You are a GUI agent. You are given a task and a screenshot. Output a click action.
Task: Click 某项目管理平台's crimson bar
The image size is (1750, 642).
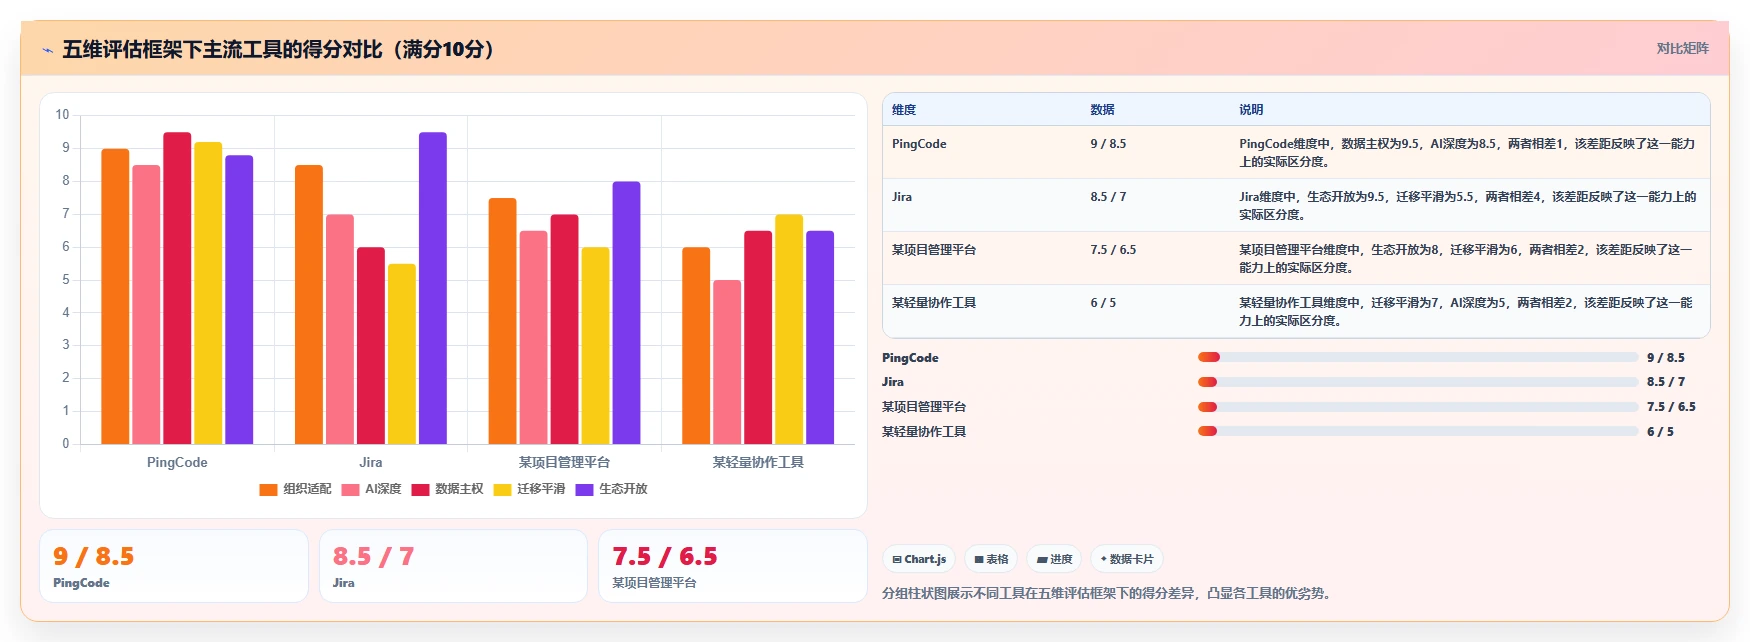click(564, 329)
